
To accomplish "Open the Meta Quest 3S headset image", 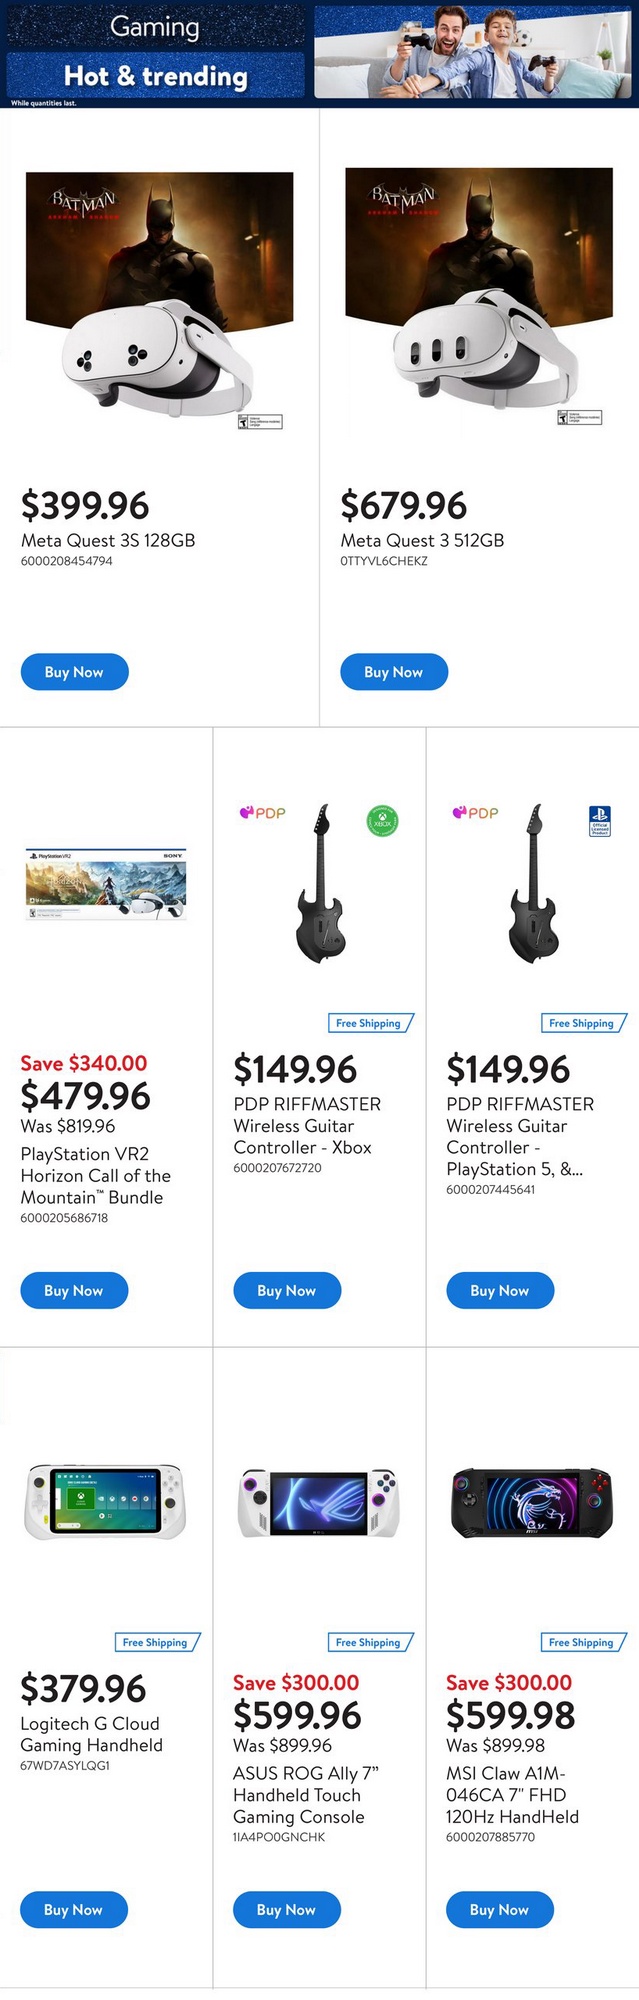I will click(x=159, y=300).
